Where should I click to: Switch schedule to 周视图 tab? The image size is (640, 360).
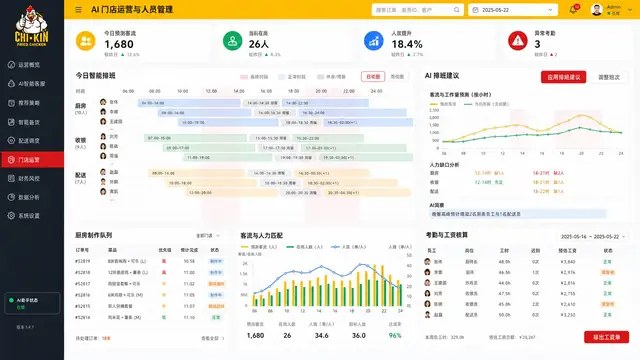click(x=397, y=76)
